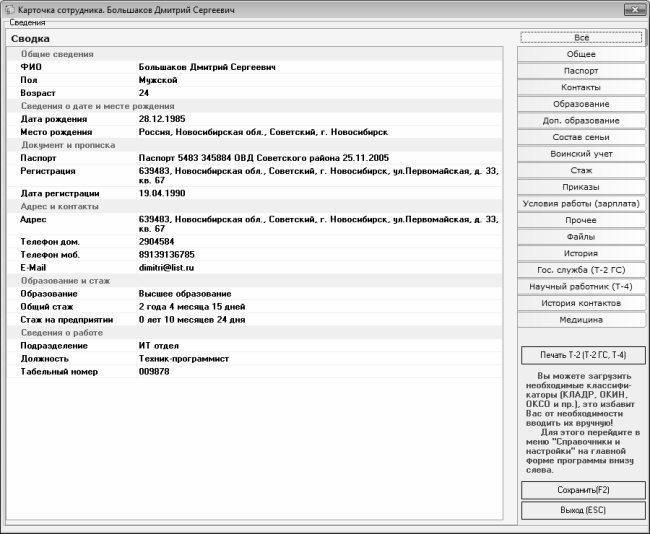Go to the Образование section
Viewport: 650px width, 534px height.
point(581,104)
